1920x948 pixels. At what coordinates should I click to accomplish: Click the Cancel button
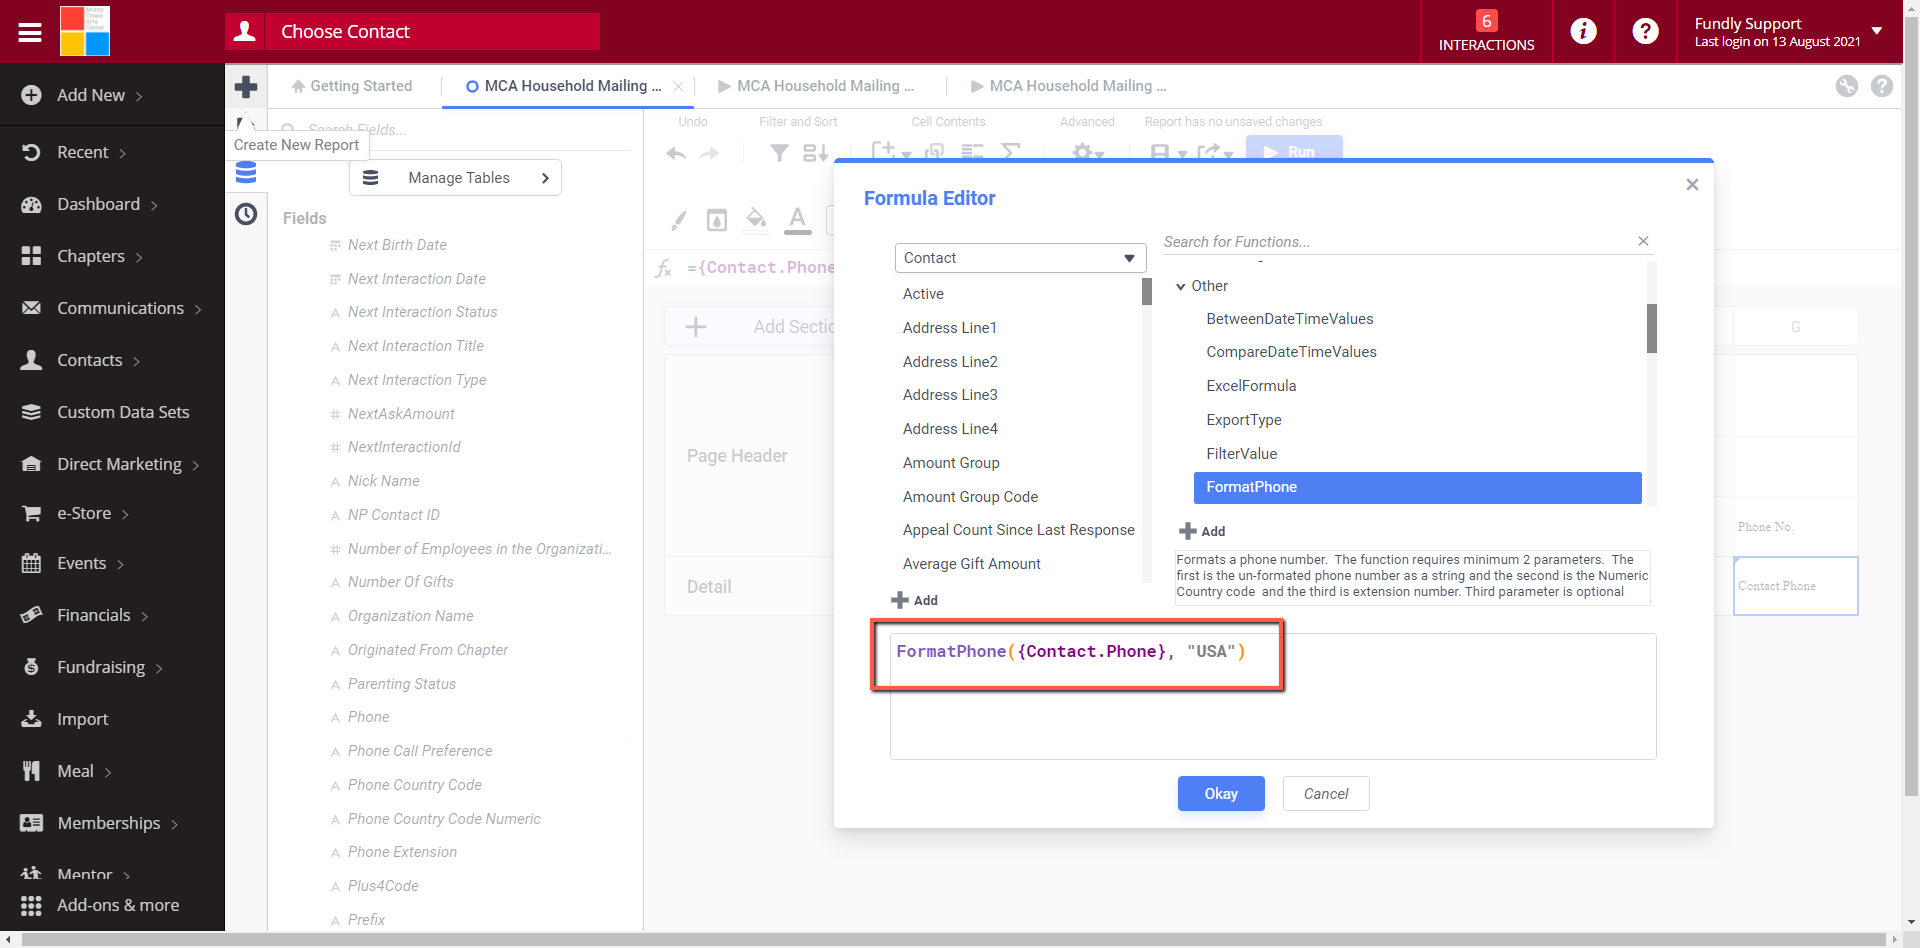(x=1326, y=794)
